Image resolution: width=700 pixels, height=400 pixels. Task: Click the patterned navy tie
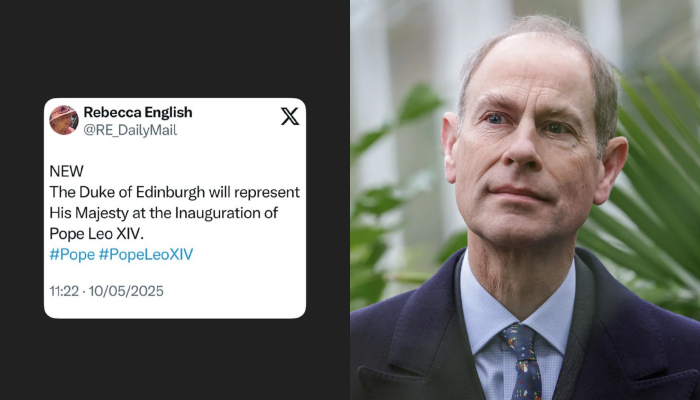(522, 362)
